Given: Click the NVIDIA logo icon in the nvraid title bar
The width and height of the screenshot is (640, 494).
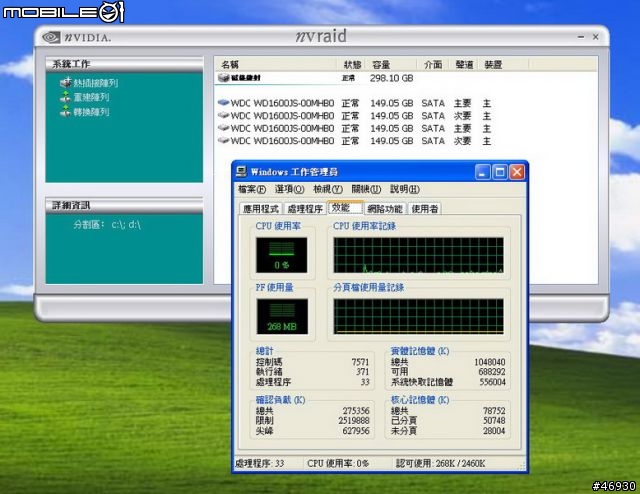Looking at the screenshot, I should point(51,38).
